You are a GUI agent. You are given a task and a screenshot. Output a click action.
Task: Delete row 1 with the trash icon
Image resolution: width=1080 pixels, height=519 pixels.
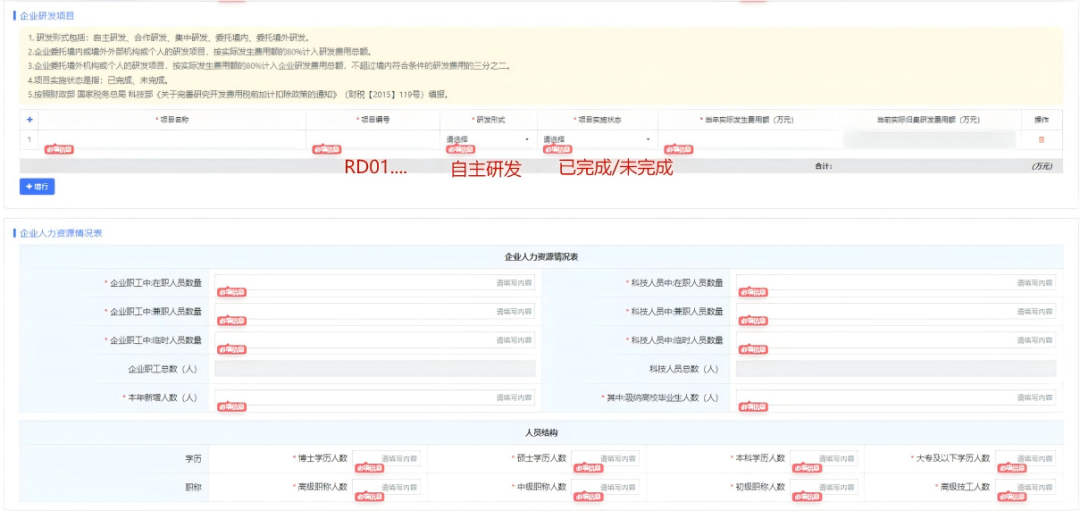(1041, 139)
